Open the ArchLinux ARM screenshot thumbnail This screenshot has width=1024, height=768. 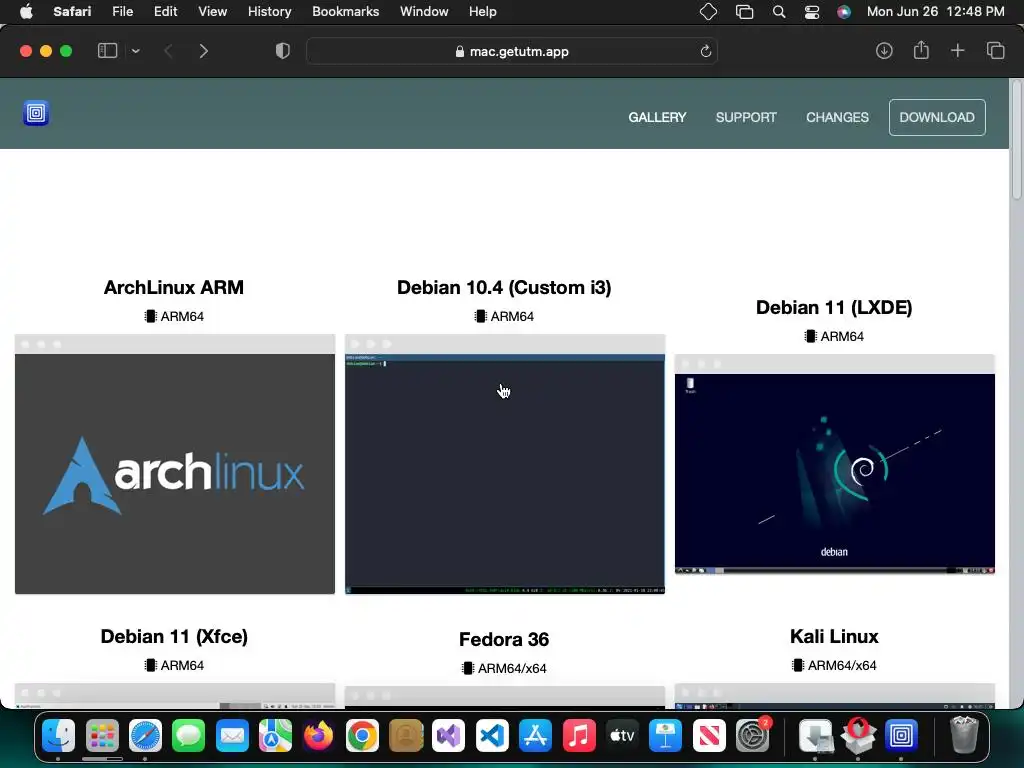click(175, 464)
